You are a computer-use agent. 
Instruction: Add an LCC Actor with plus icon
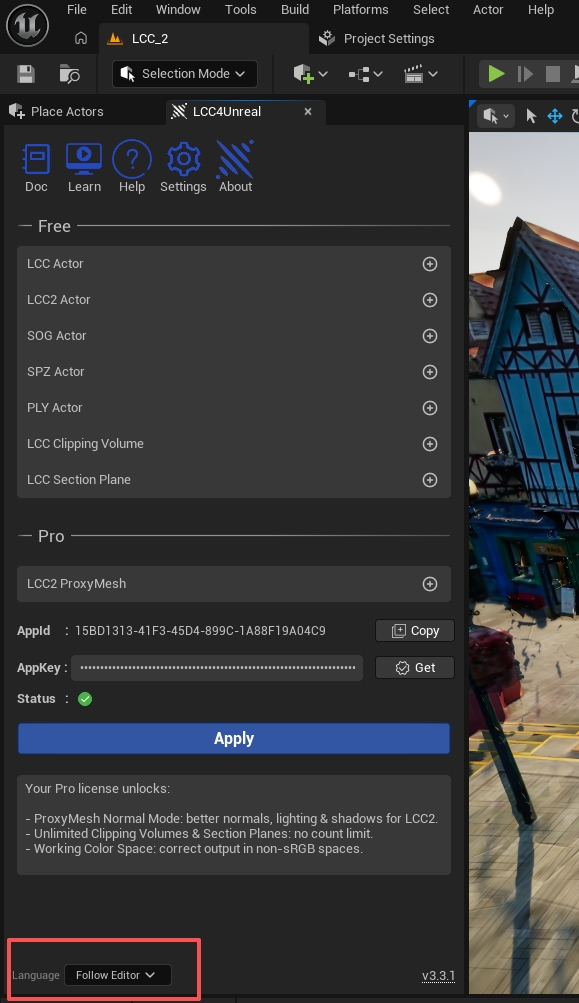tap(430, 264)
